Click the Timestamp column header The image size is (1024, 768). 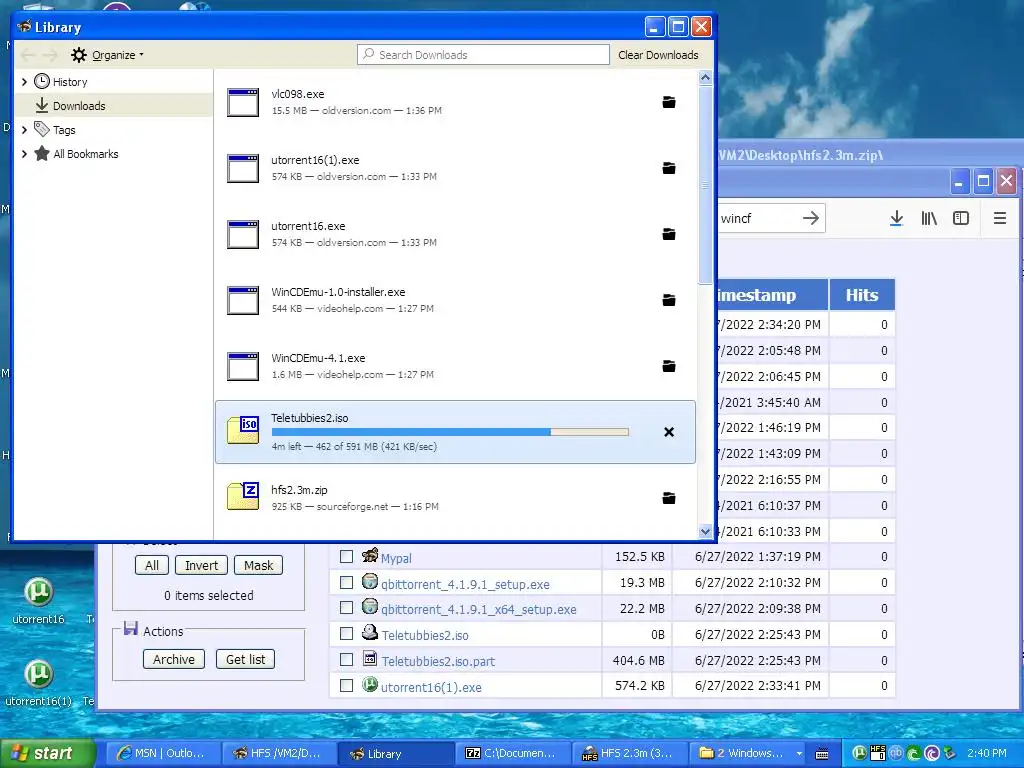click(x=773, y=295)
